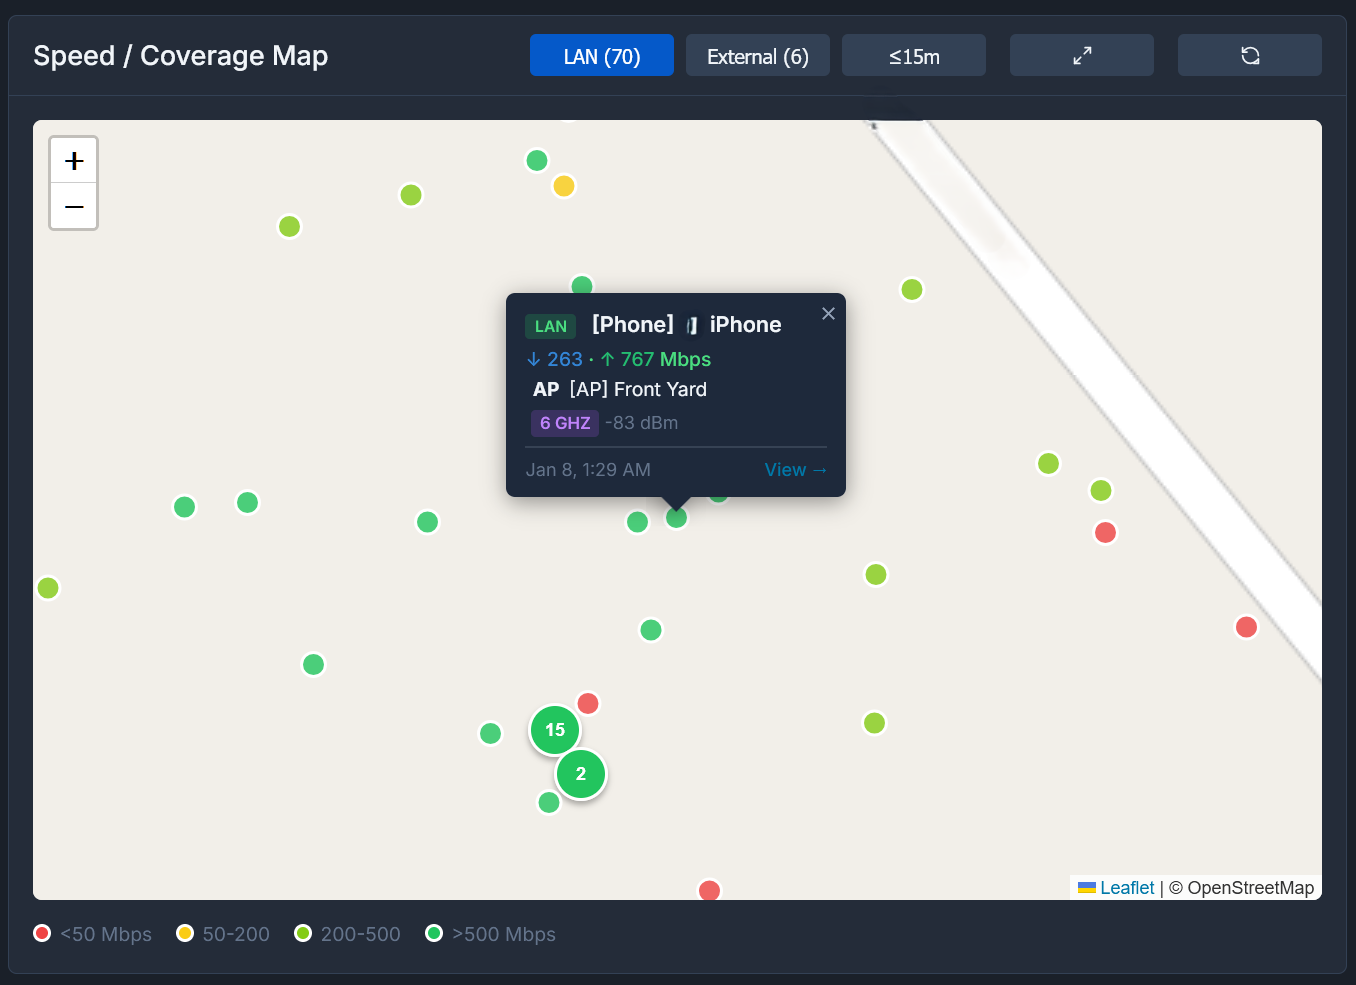This screenshot has height=985, width=1356.
Task: Open the Leaflet attribution link
Action: tap(1127, 888)
